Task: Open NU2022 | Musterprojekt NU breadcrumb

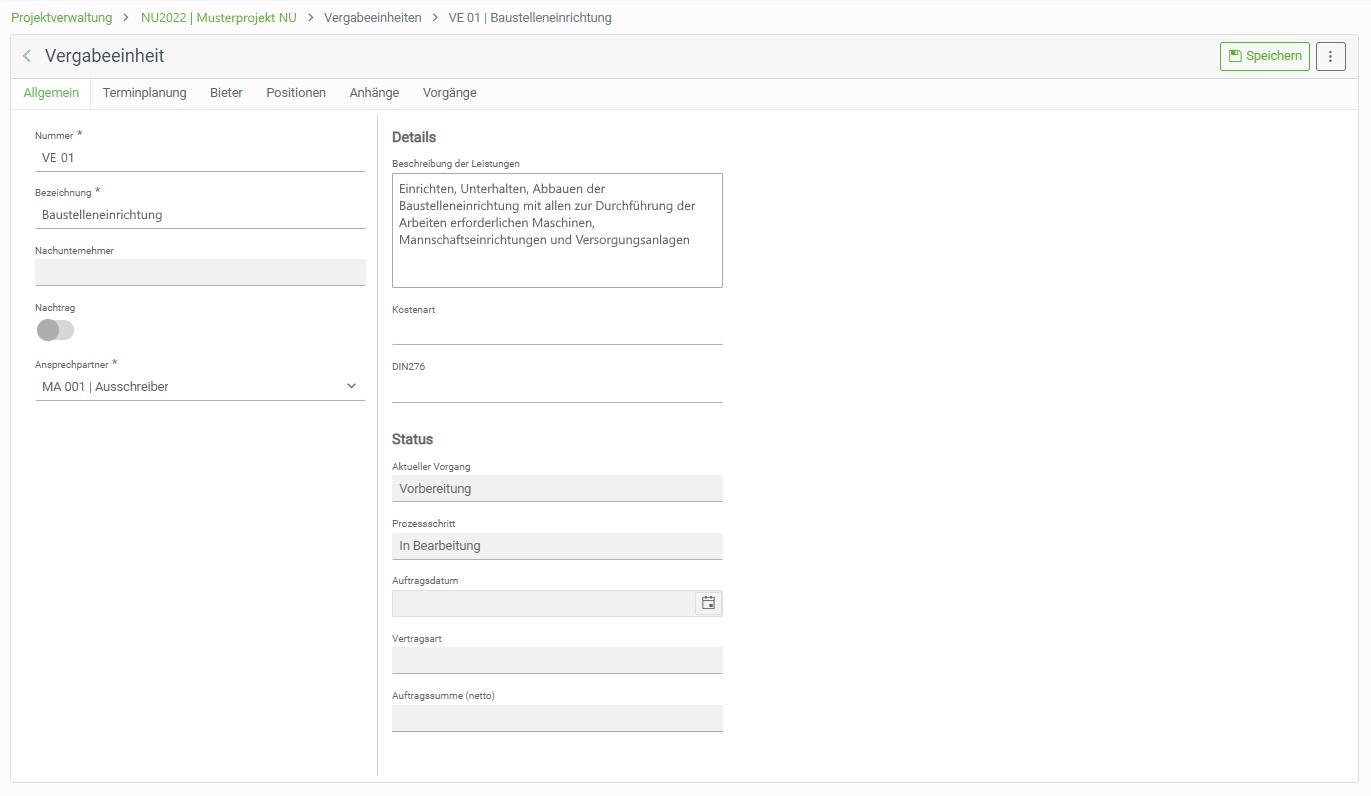Action: (x=219, y=17)
